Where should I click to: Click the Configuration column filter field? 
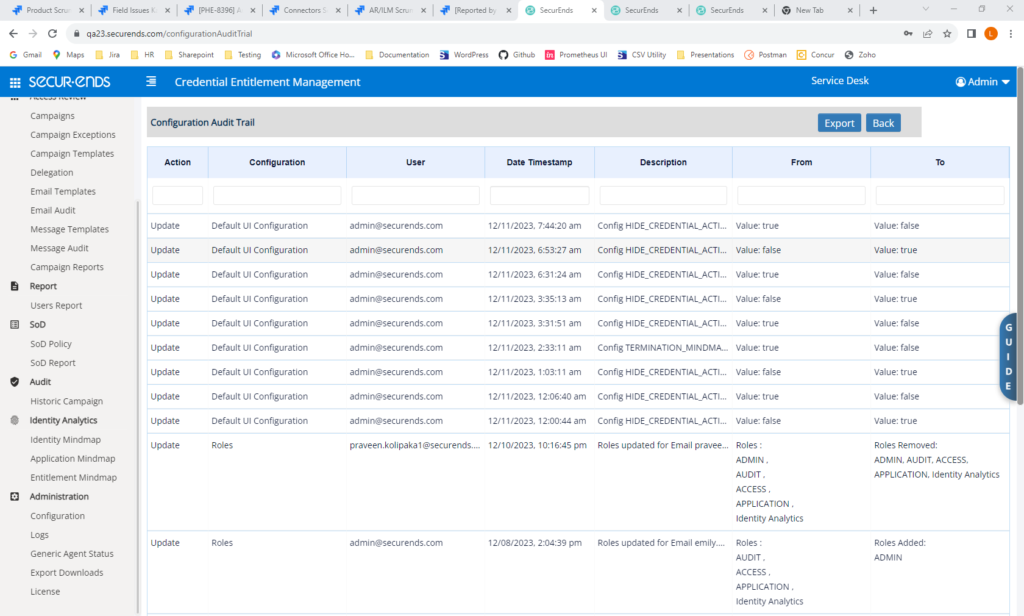277,195
